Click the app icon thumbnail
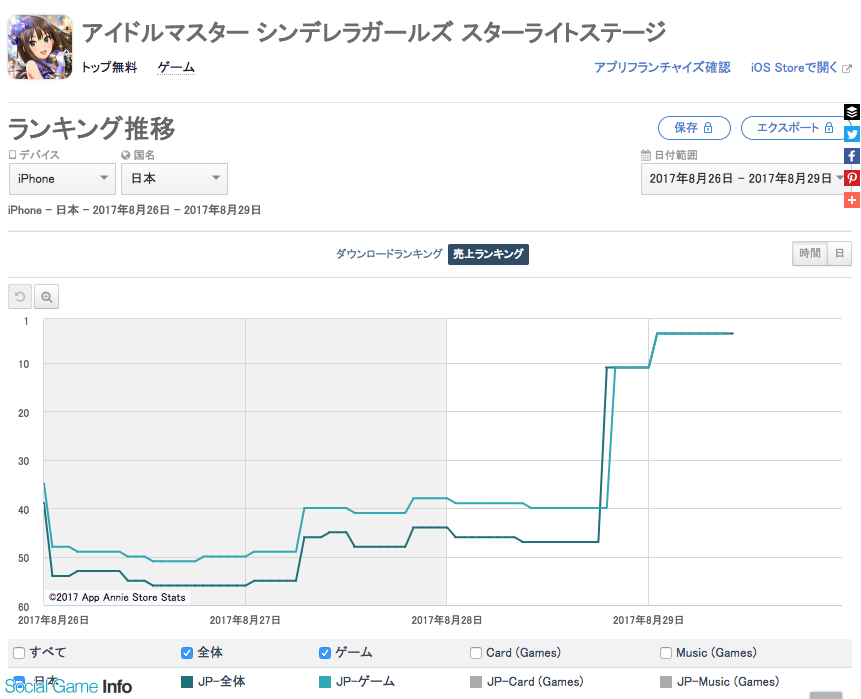This screenshot has height=699, width=861. point(40,47)
